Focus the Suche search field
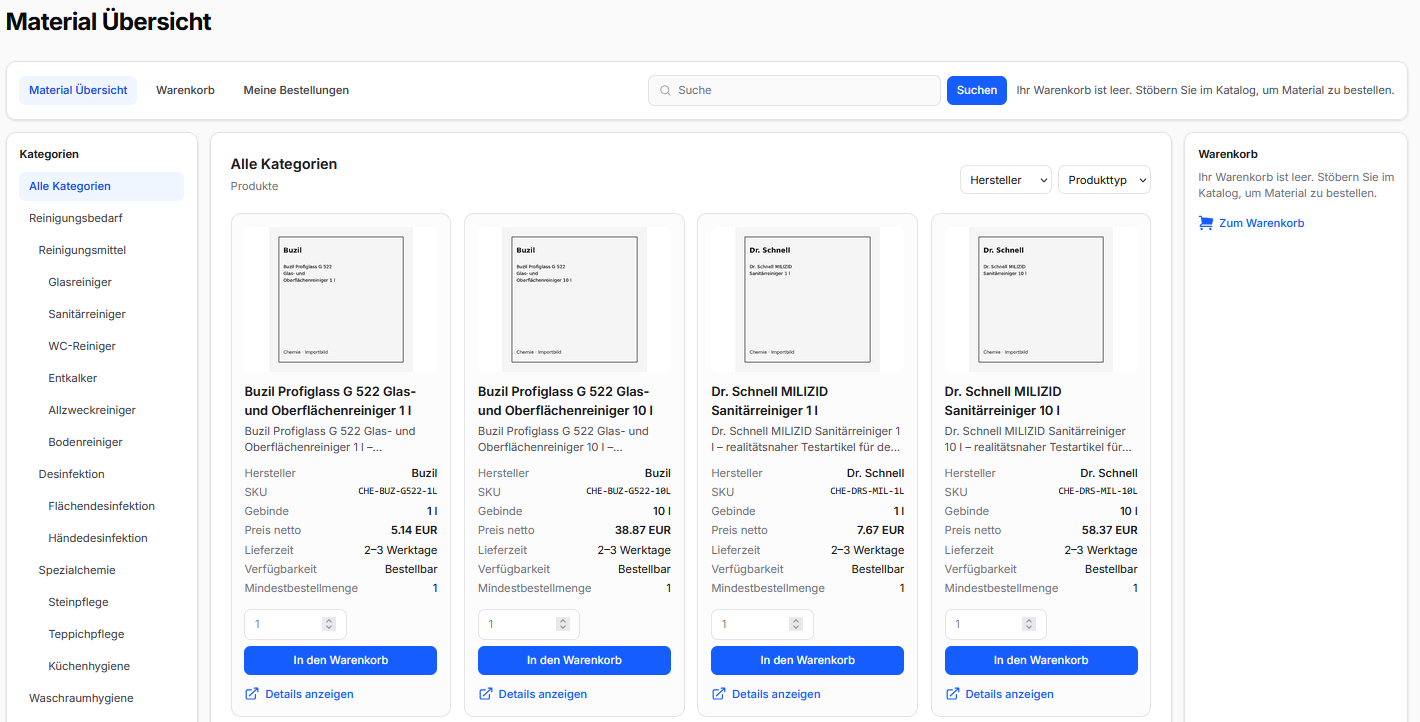Screen dimensions: 1420x722 [x=794, y=90]
